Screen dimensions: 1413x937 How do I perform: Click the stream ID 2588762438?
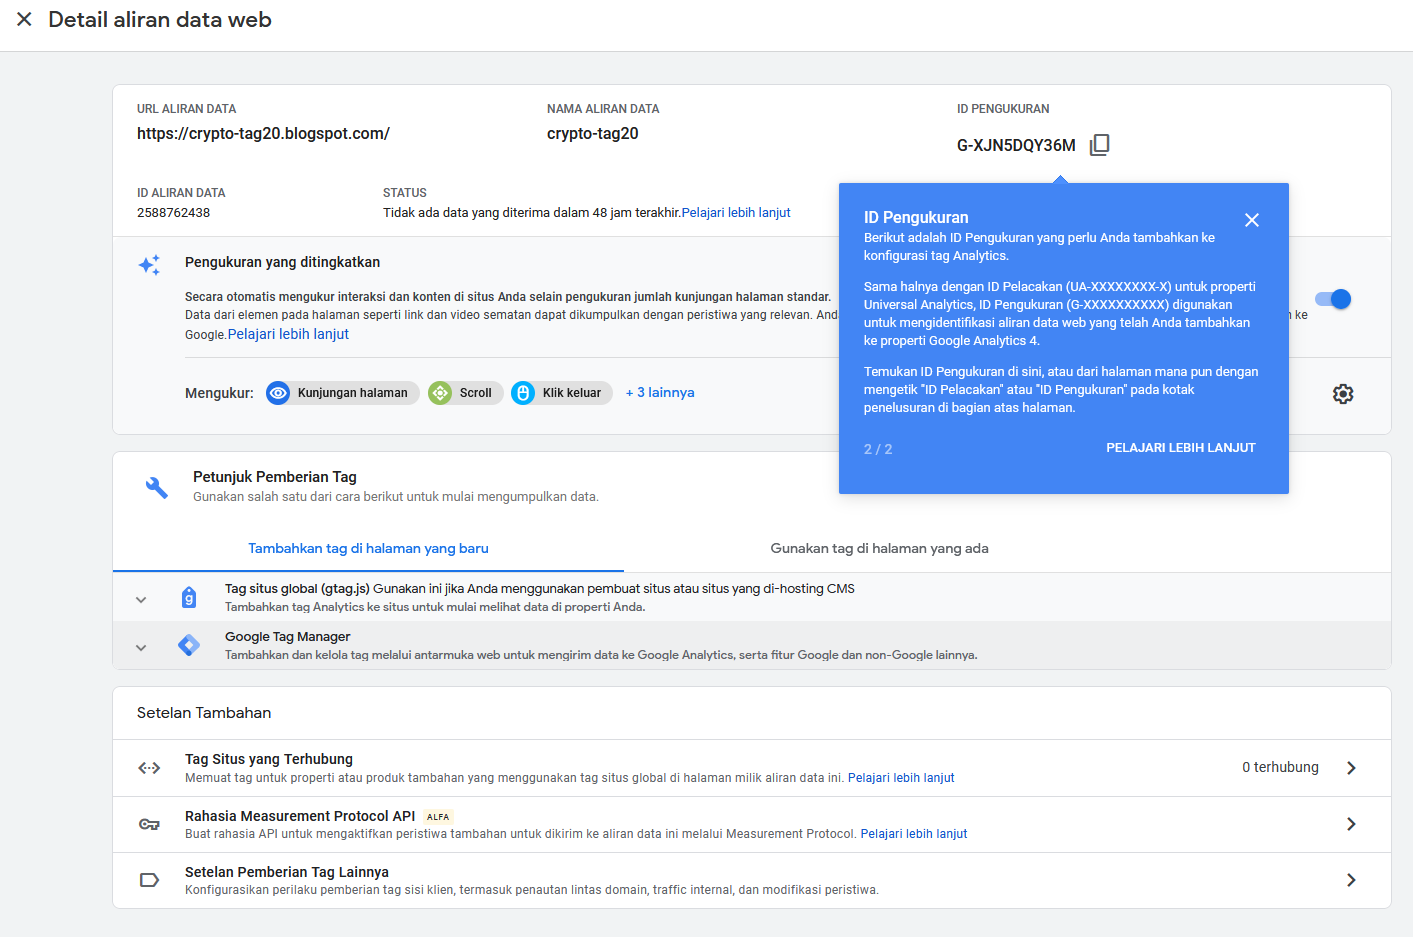[173, 213]
